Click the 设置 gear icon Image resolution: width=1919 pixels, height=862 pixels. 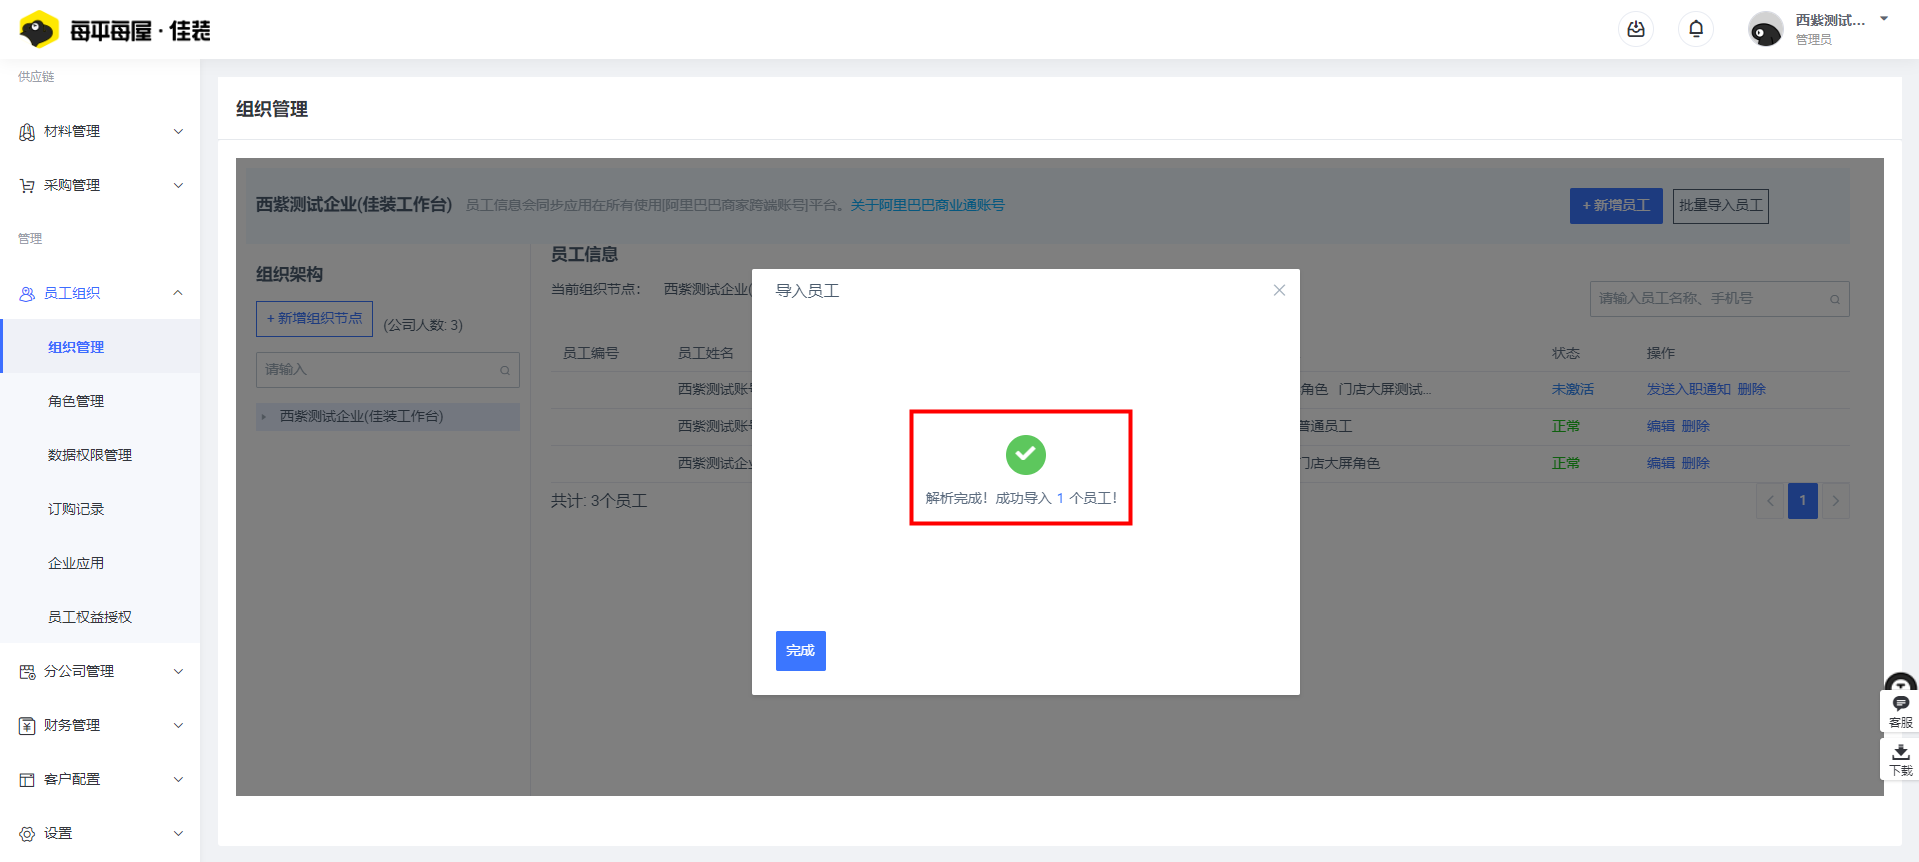click(27, 834)
